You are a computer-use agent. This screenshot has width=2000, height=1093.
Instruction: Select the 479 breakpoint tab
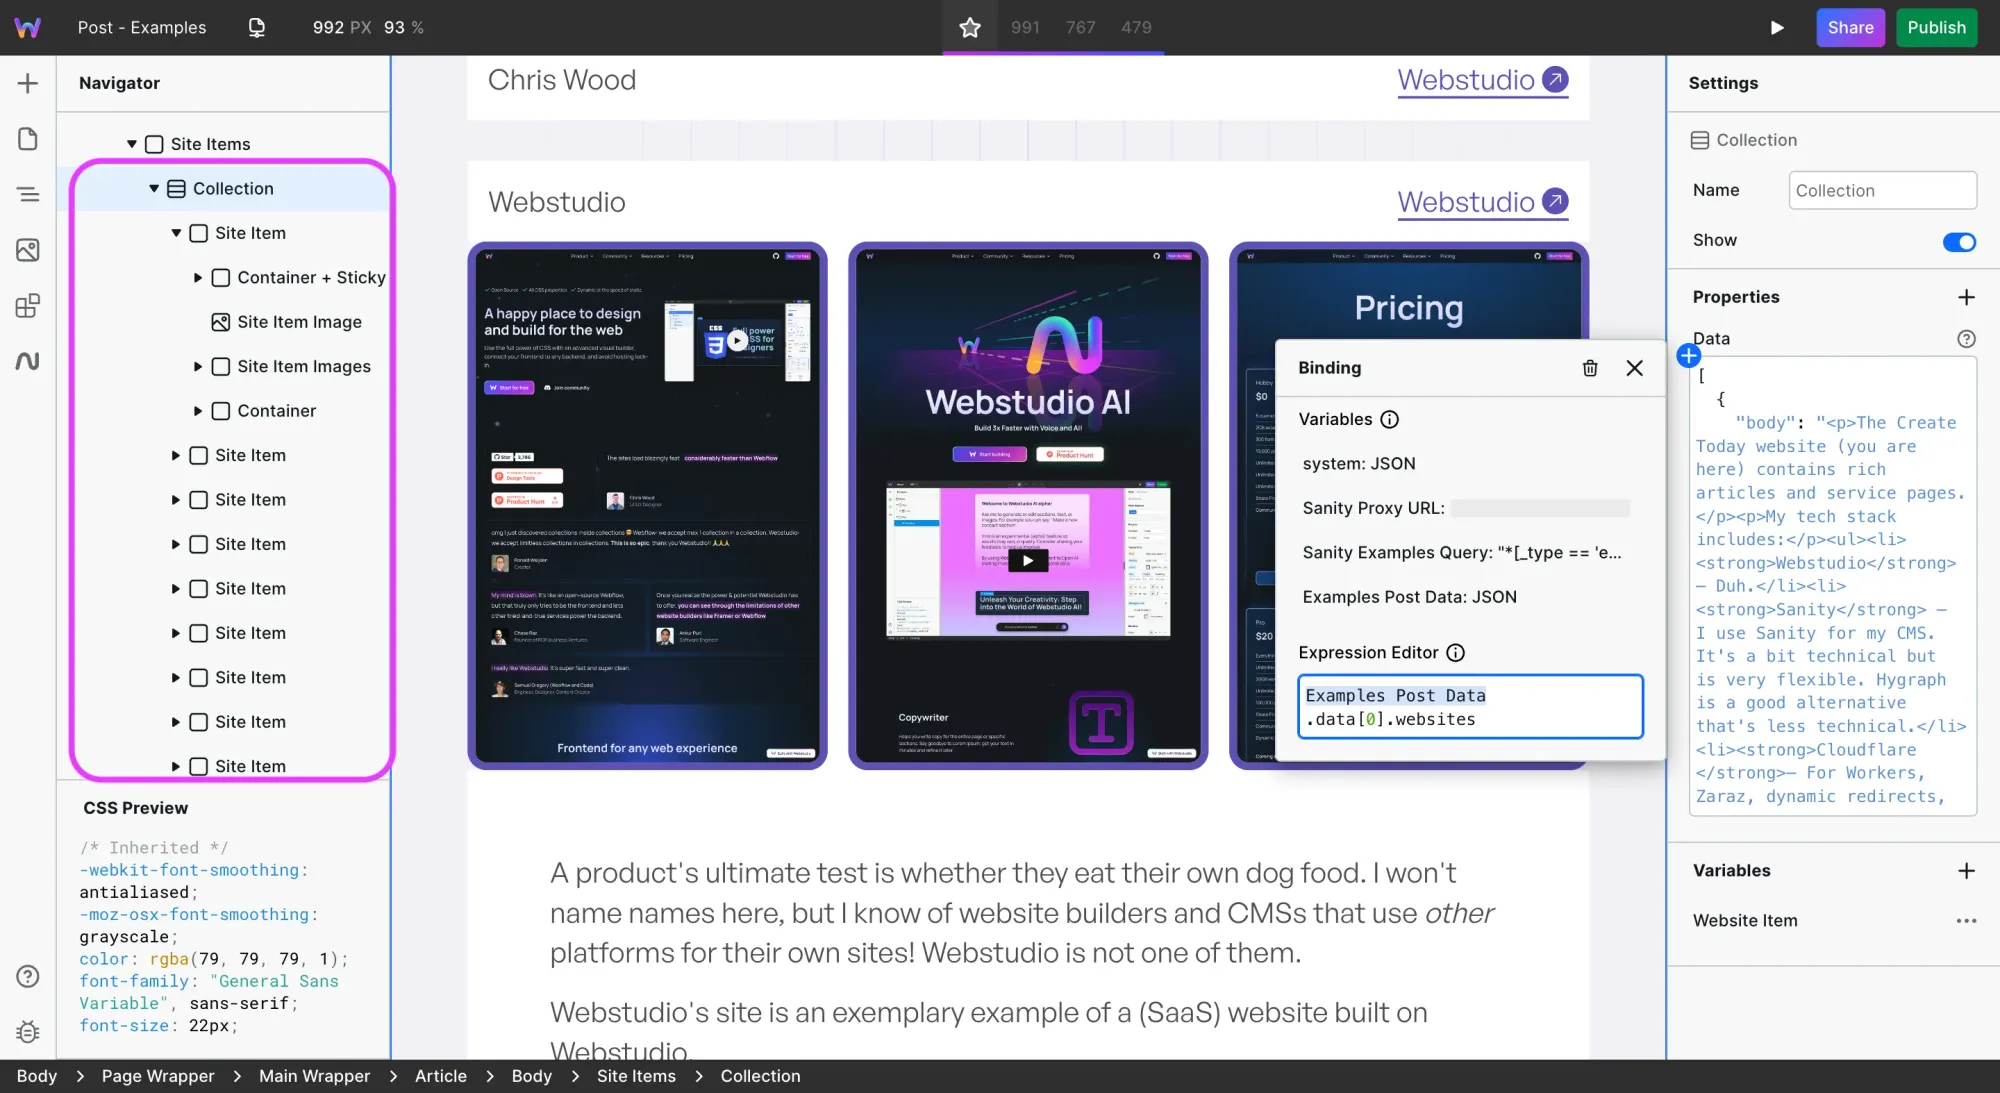coord(1136,27)
